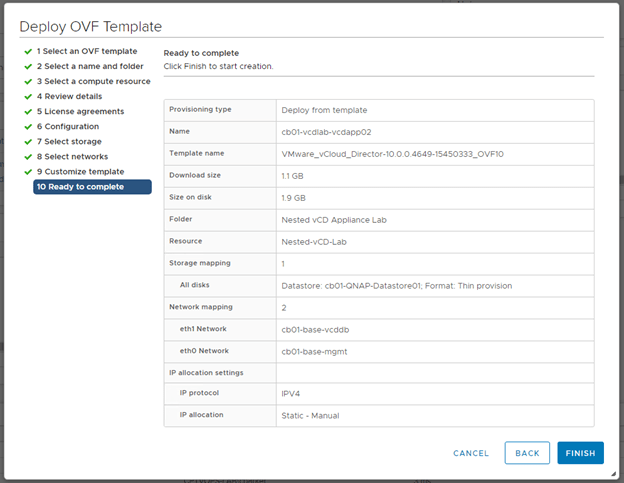The image size is (624, 483).
Task: Click checkmark icon beside Select networks
Action: point(26,157)
